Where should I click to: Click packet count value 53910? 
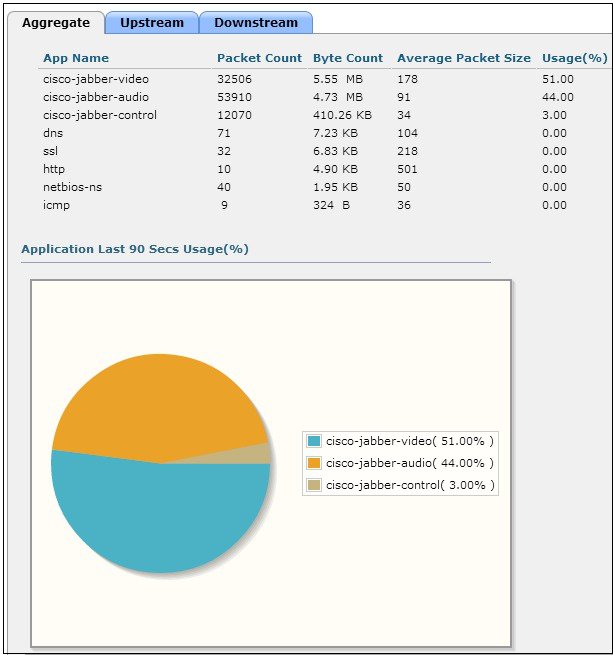tap(234, 97)
